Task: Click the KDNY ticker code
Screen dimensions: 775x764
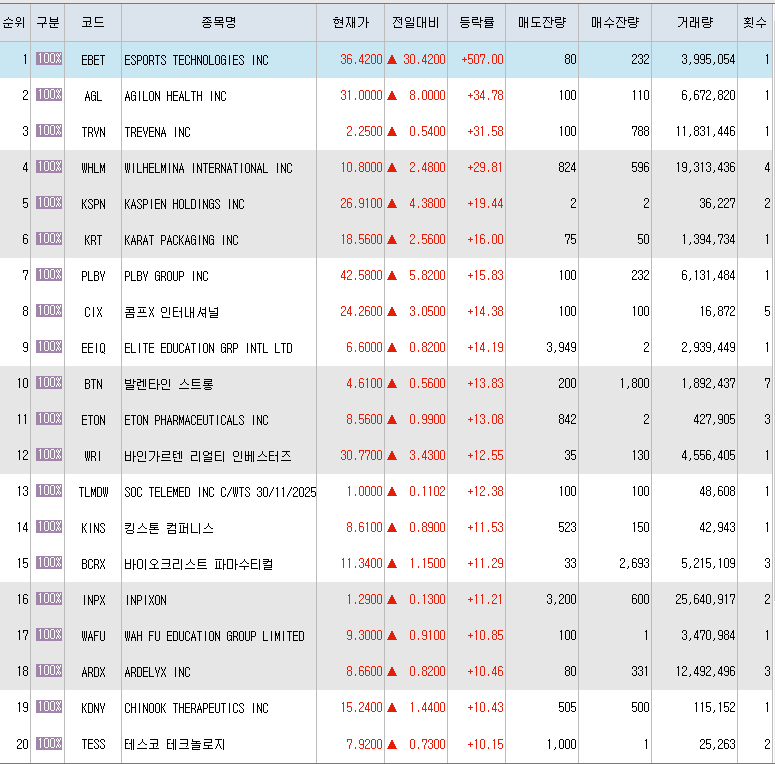Action: click(93, 708)
